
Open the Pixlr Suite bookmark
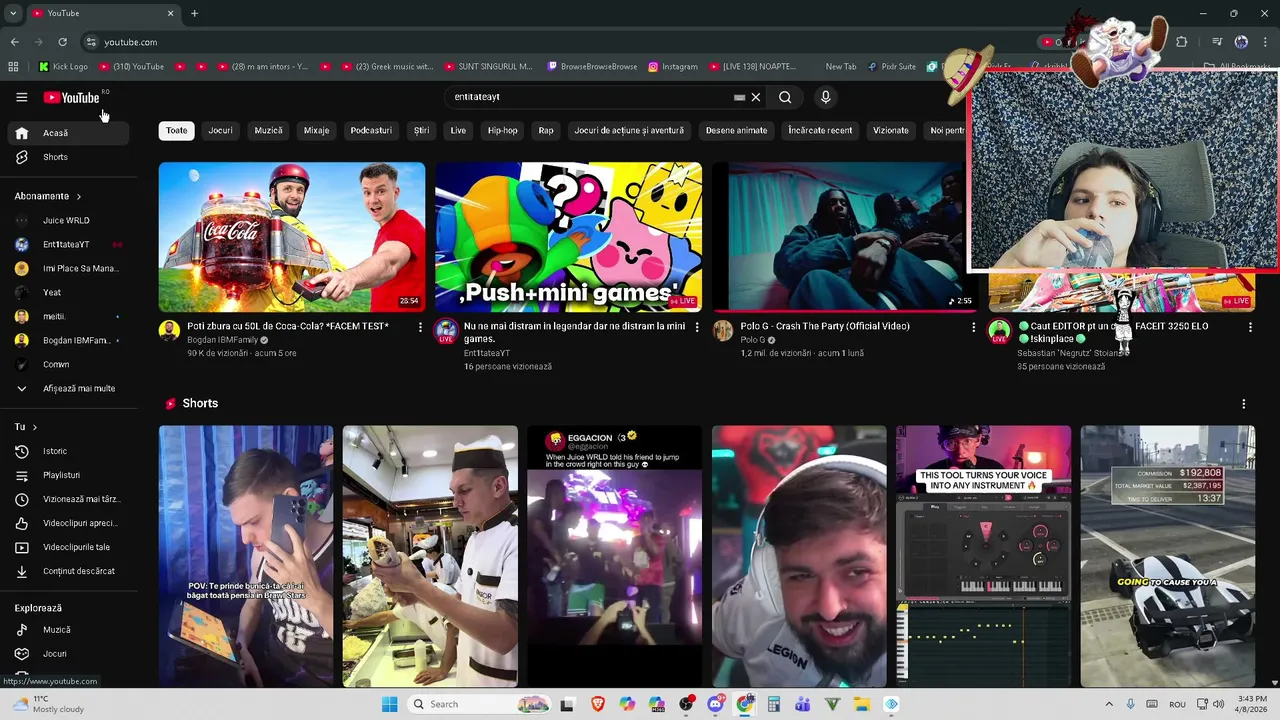[x=892, y=67]
